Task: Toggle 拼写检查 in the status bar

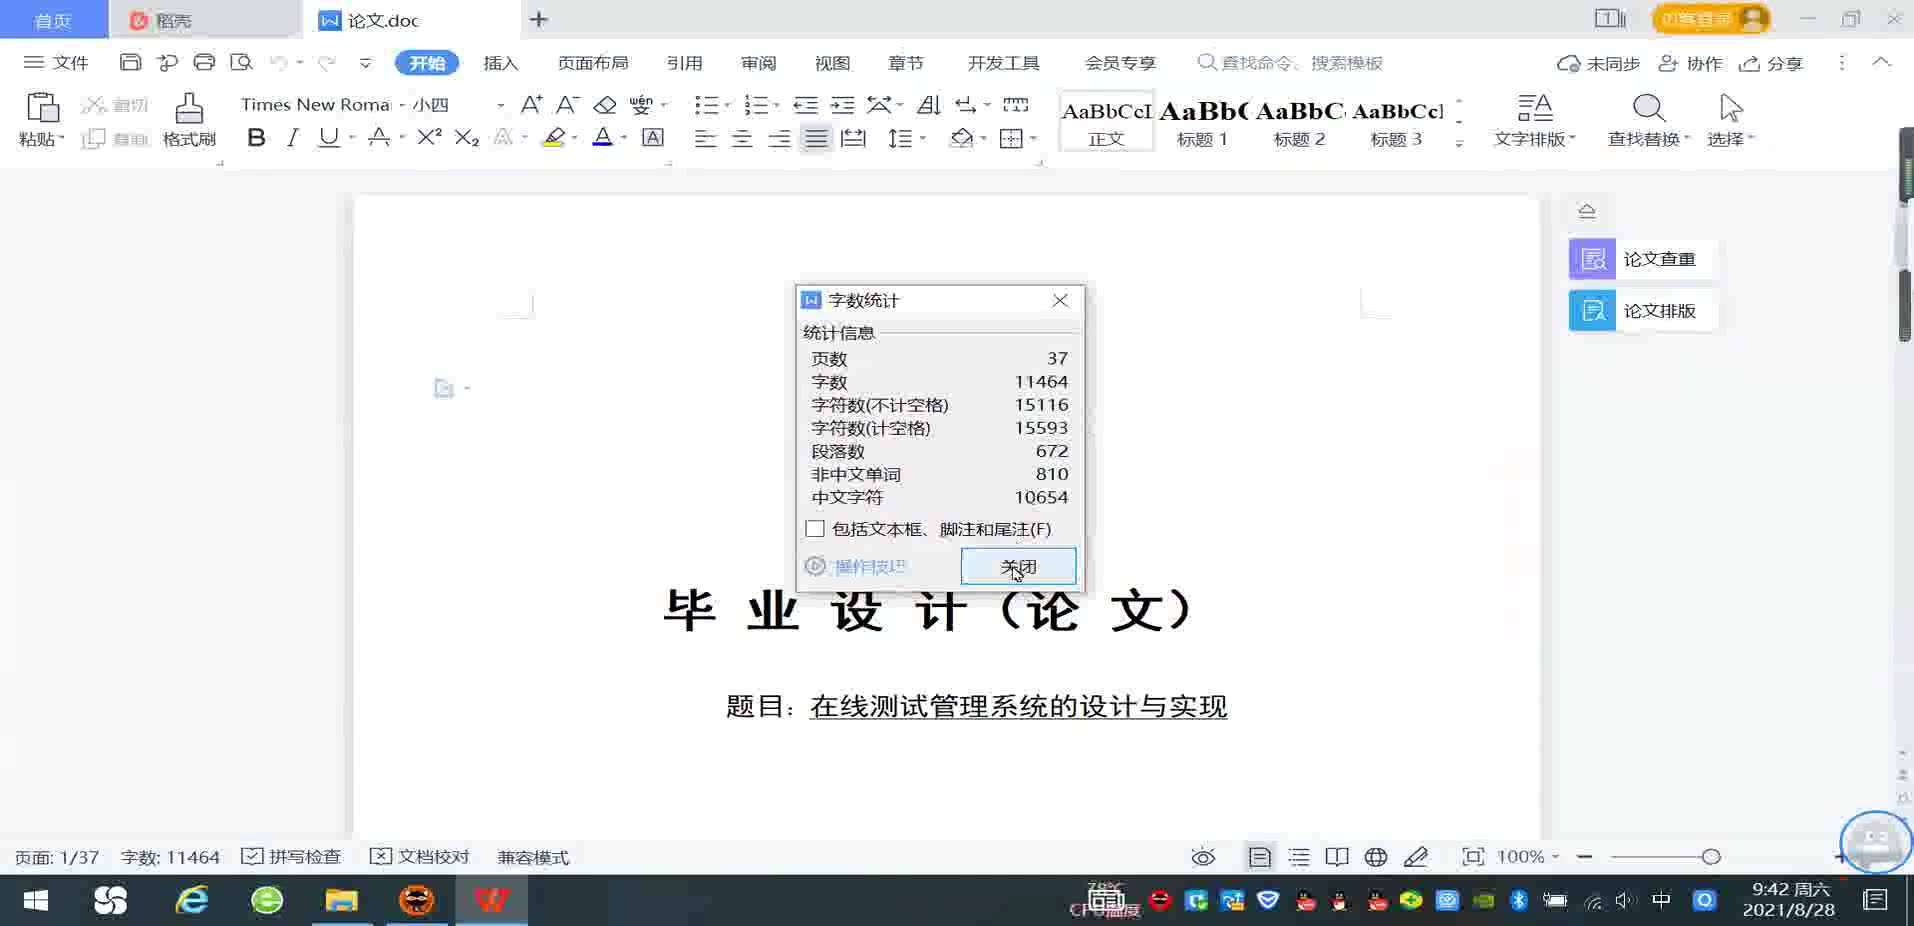Action: click(x=292, y=857)
